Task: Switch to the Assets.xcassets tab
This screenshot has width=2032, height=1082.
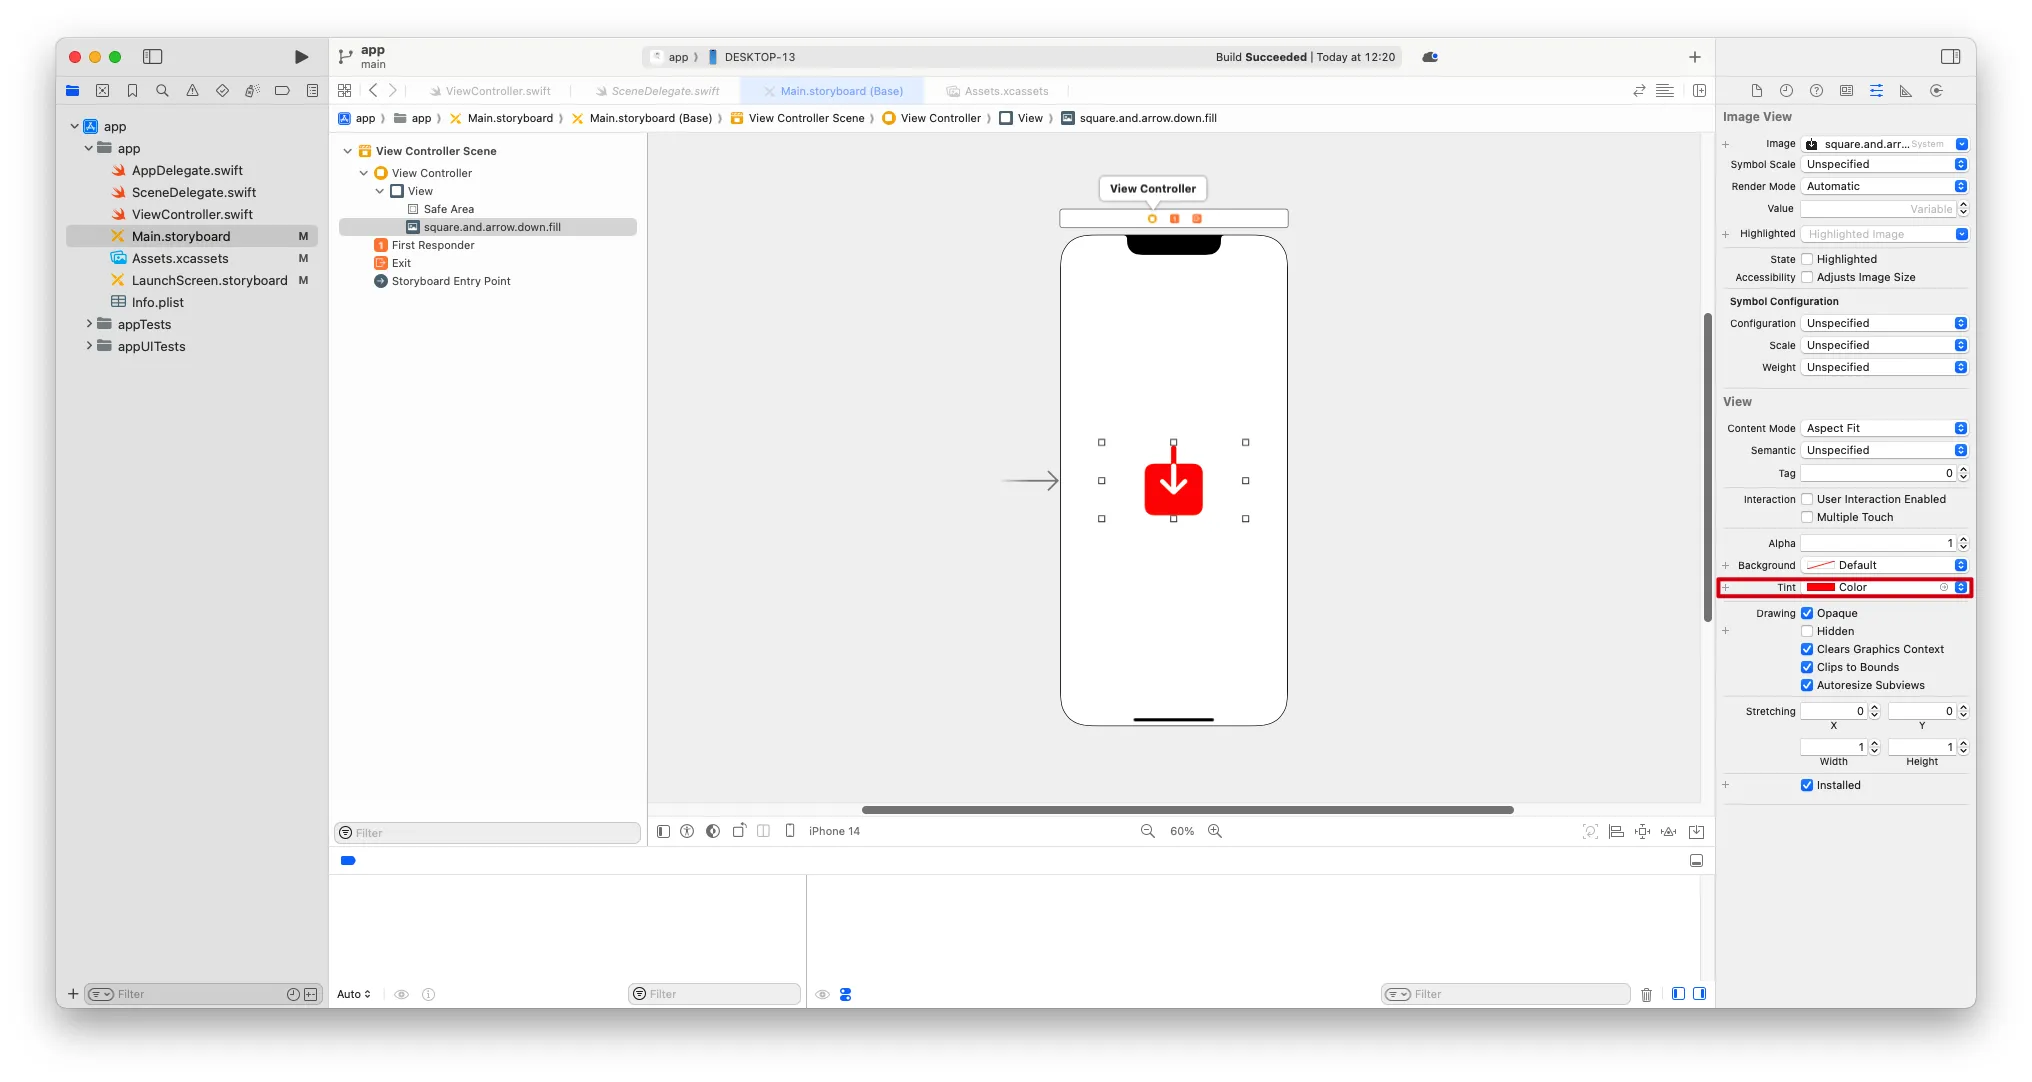Action: [1006, 91]
